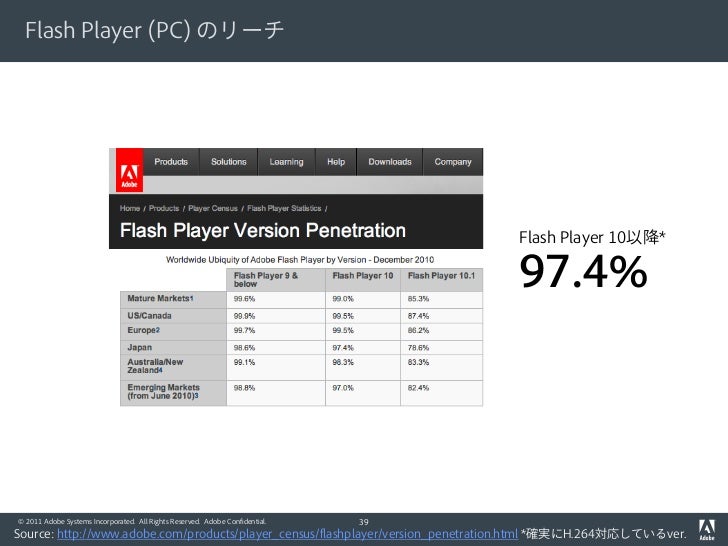Click Japan 98.6% cell
The height and width of the screenshot is (546, 728).
coord(276,348)
